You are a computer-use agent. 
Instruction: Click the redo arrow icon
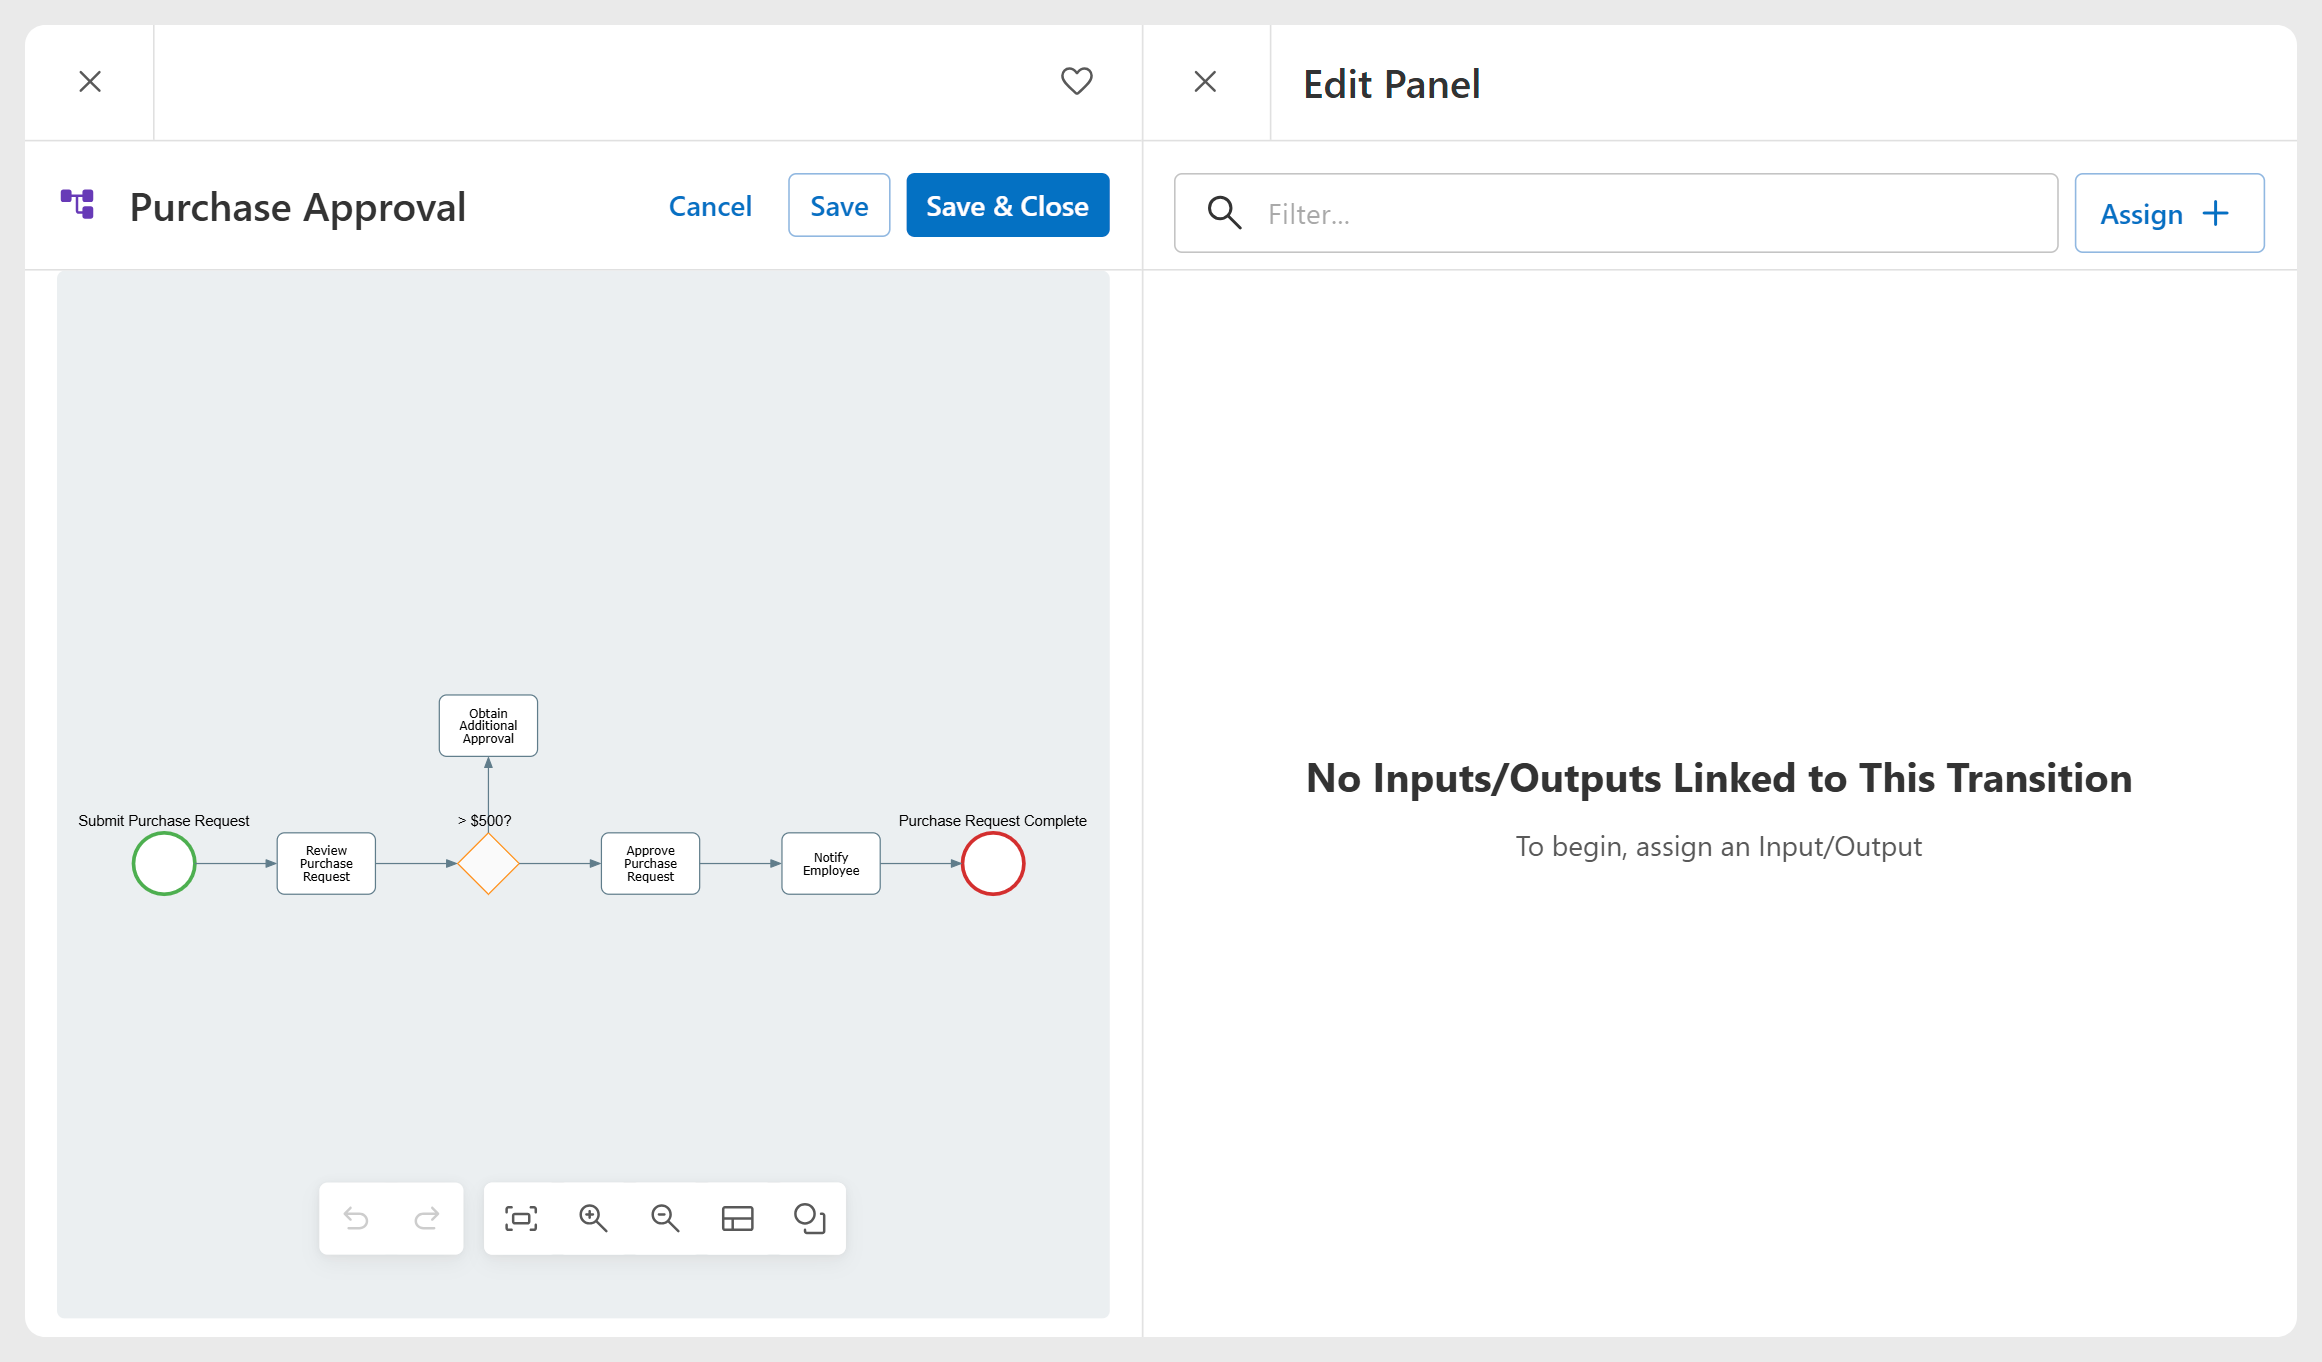pos(427,1218)
